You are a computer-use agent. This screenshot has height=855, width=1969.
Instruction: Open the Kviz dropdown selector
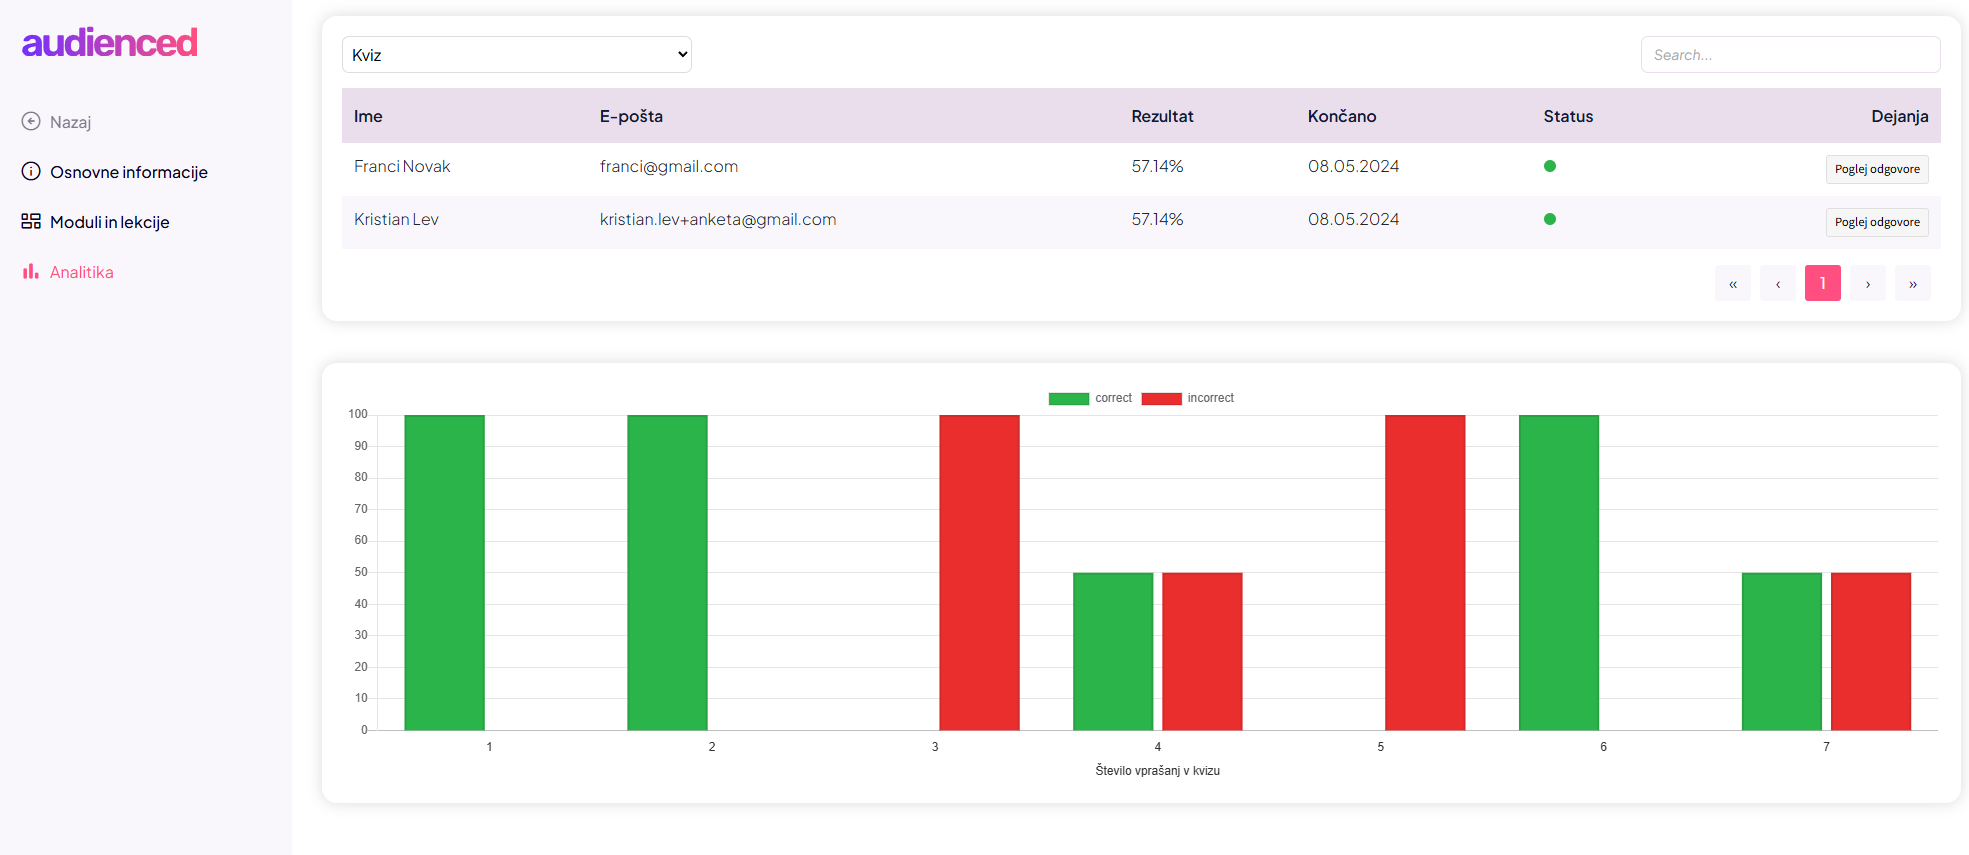click(516, 55)
